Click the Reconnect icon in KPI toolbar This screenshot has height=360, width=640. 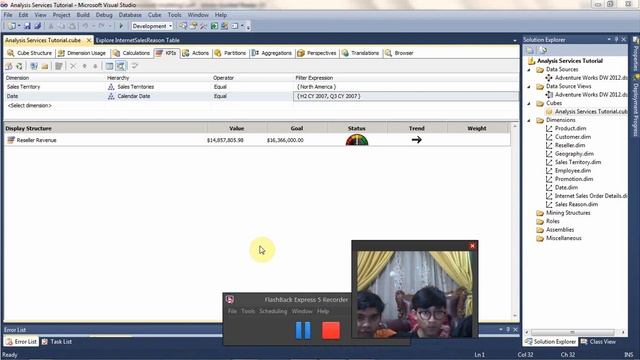pyautogui.click(x=19, y=66)
